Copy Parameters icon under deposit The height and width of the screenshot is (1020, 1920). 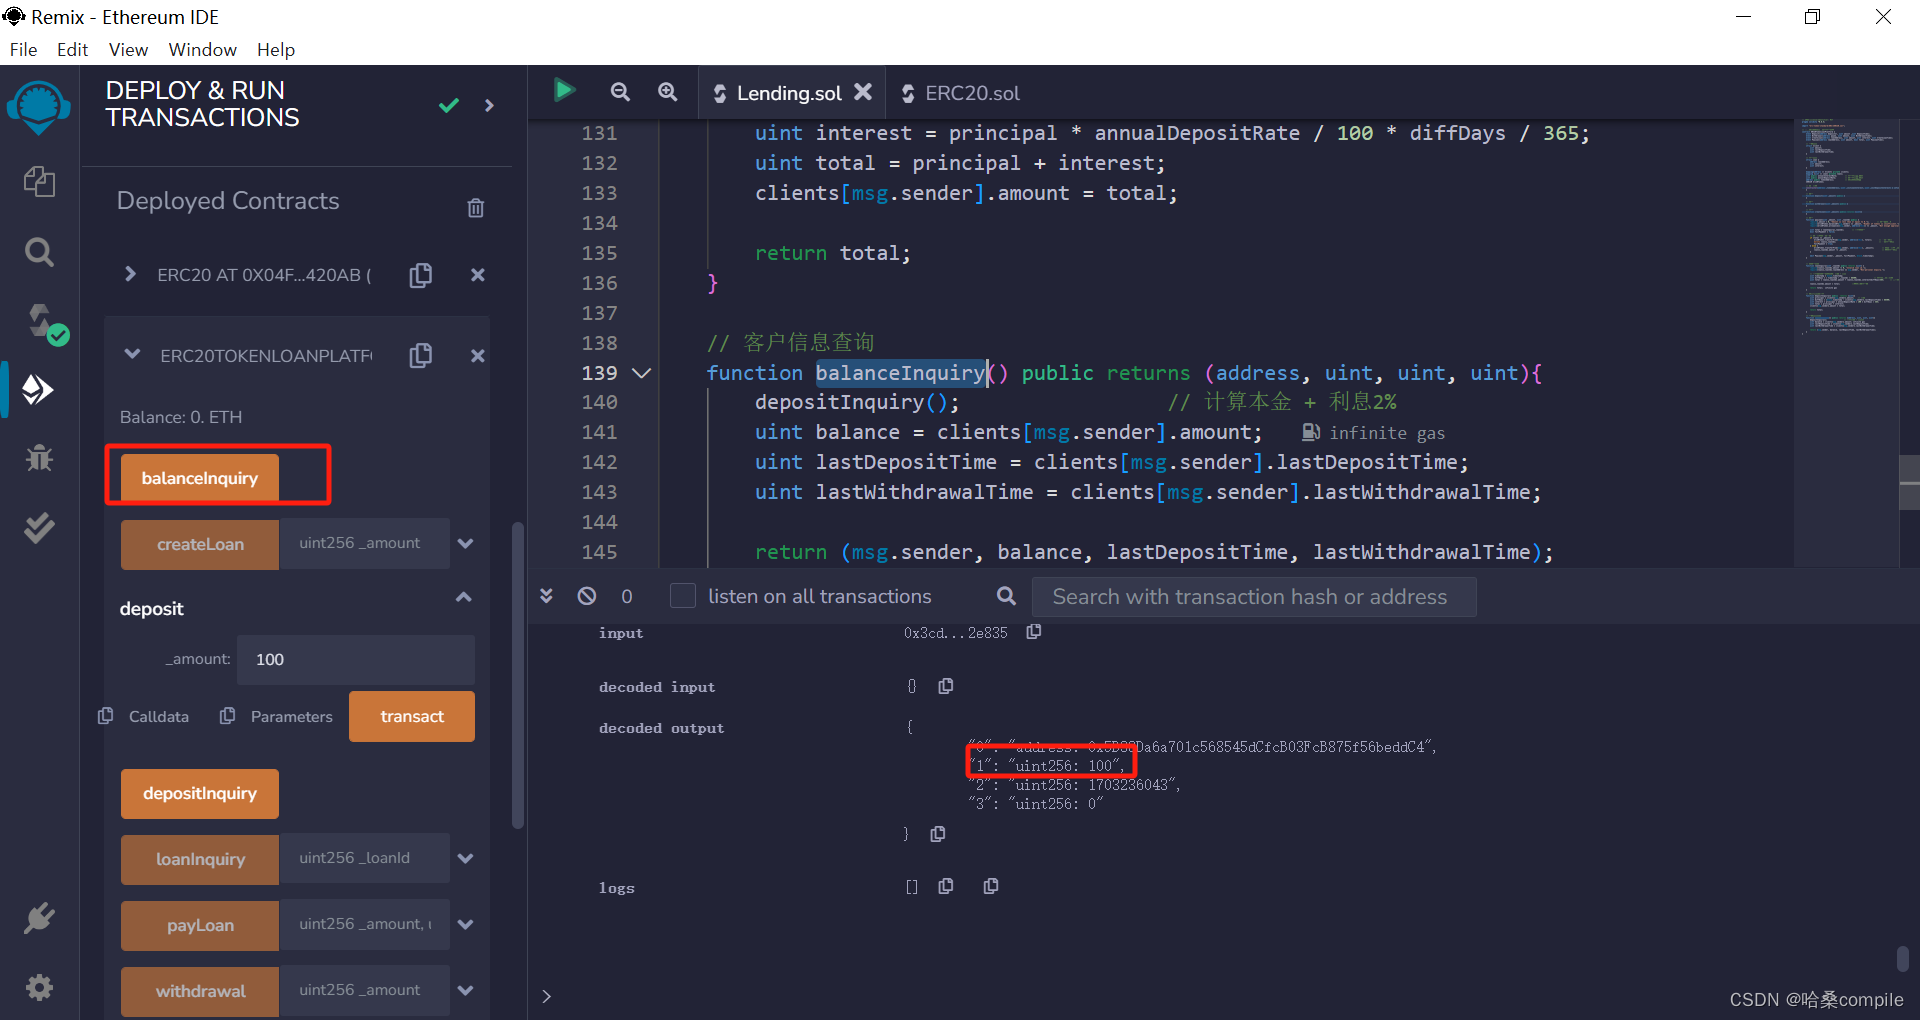[x=227, y=716]
